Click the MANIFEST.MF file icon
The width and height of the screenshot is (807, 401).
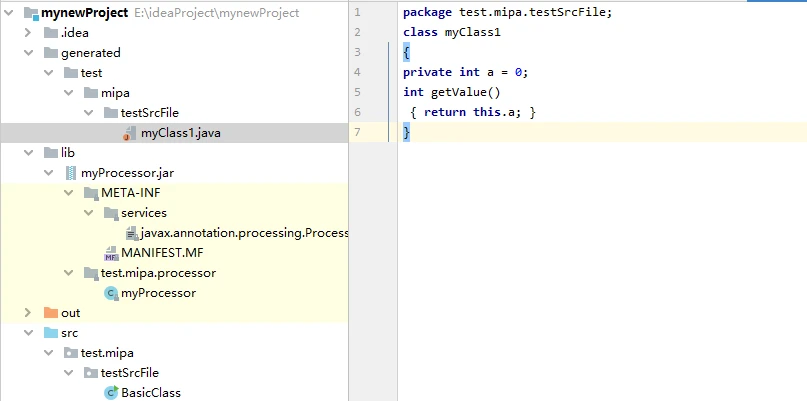[x=111, y=253]
